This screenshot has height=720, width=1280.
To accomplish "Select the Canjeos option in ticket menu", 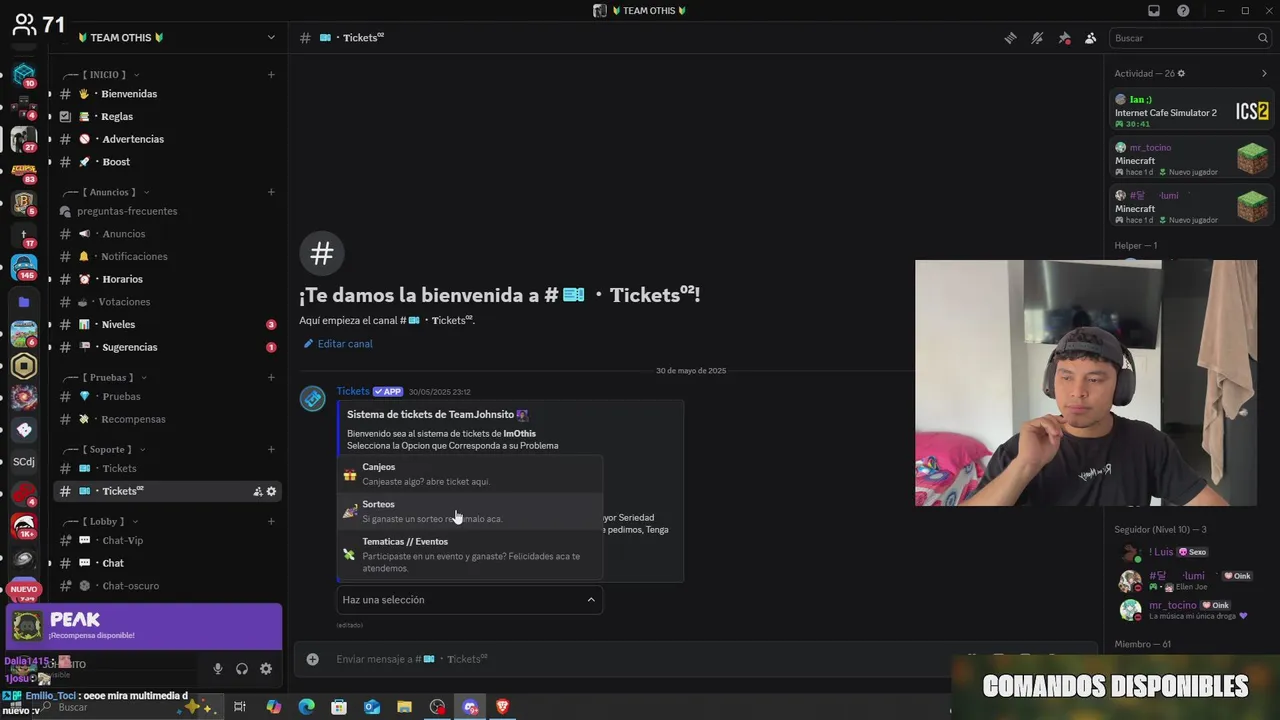I will coord(470,474).
